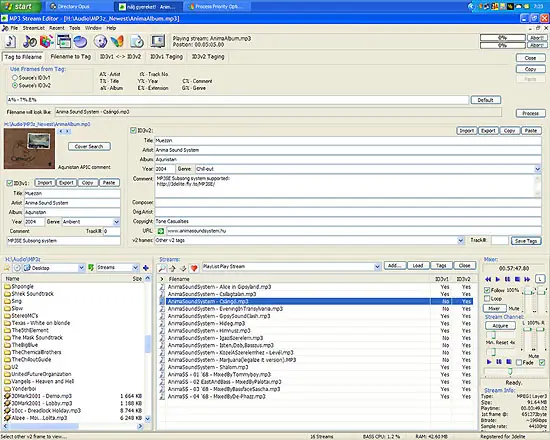Switch to the ID3v2 Taging tab
Screen dimensions: 550x440
(208, 56)
